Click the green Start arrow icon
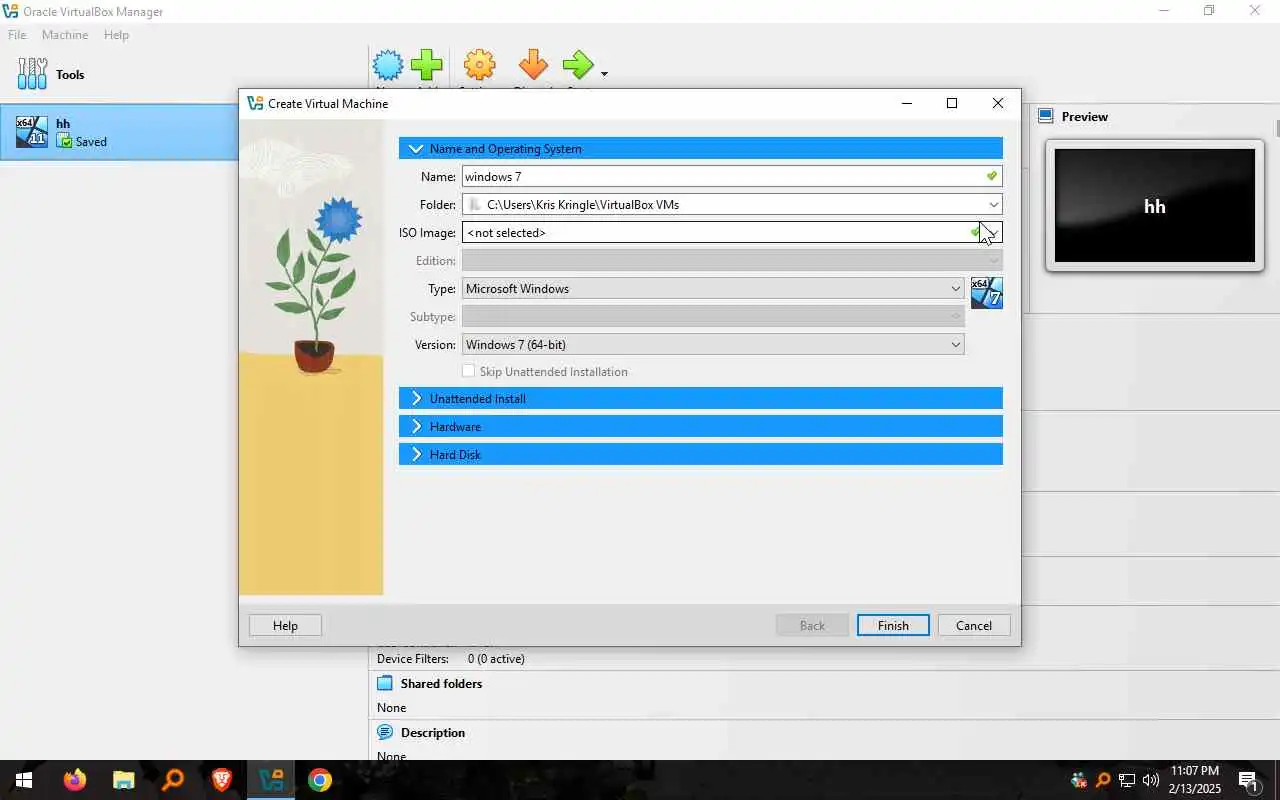The image size is (1280, 800). coord(578,66)
